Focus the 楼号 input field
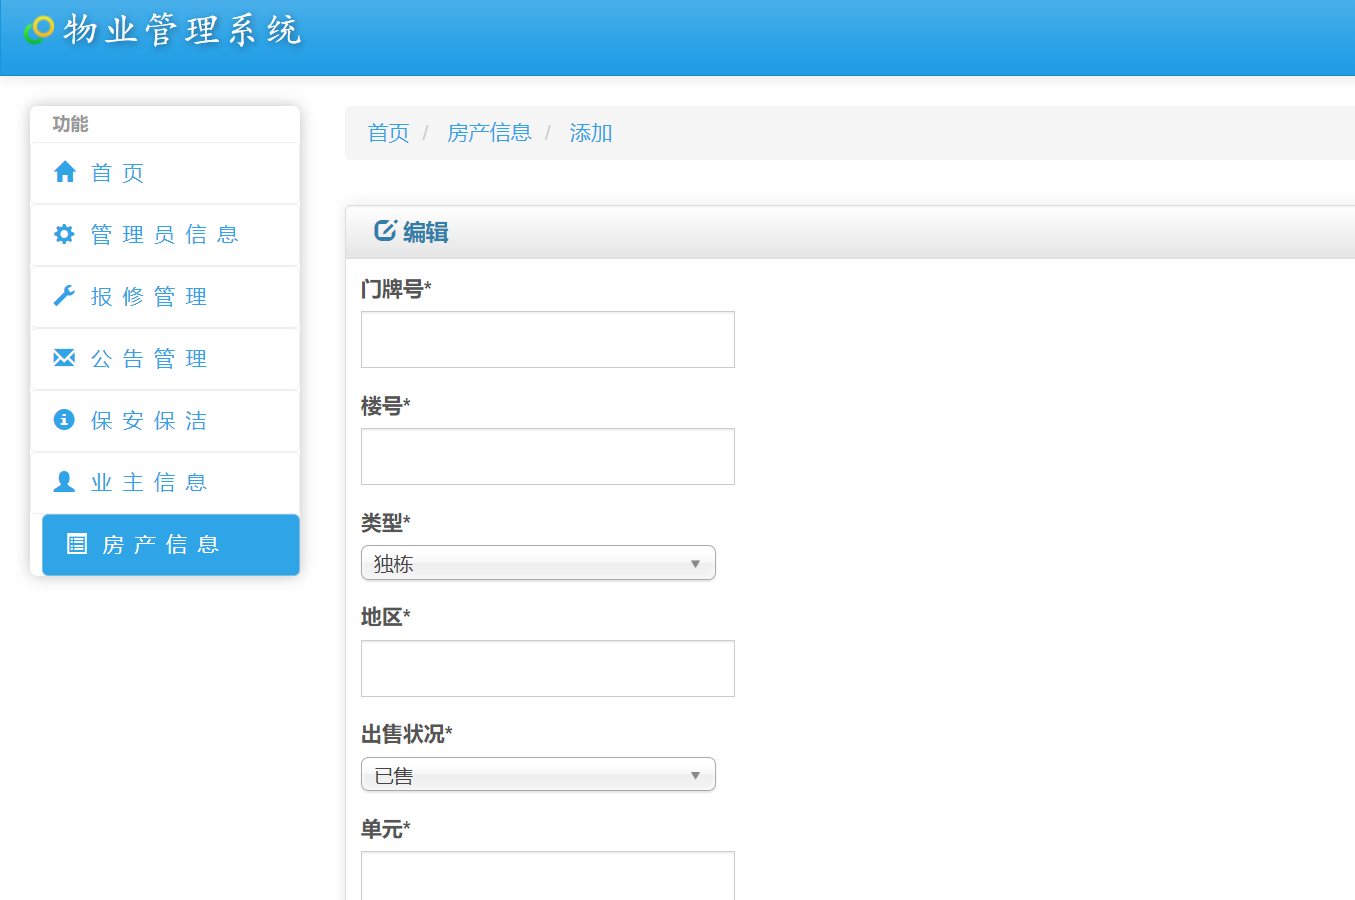The width and height of the screenshot is (1355, 900). [548, 456]
